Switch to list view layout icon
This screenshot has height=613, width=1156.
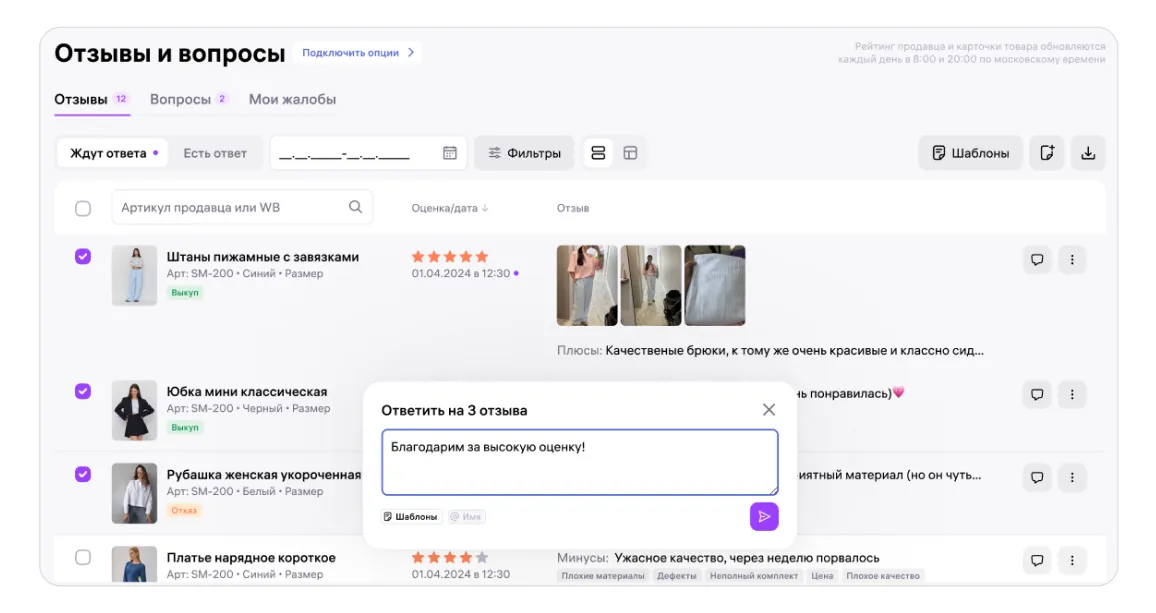point(598,153)
